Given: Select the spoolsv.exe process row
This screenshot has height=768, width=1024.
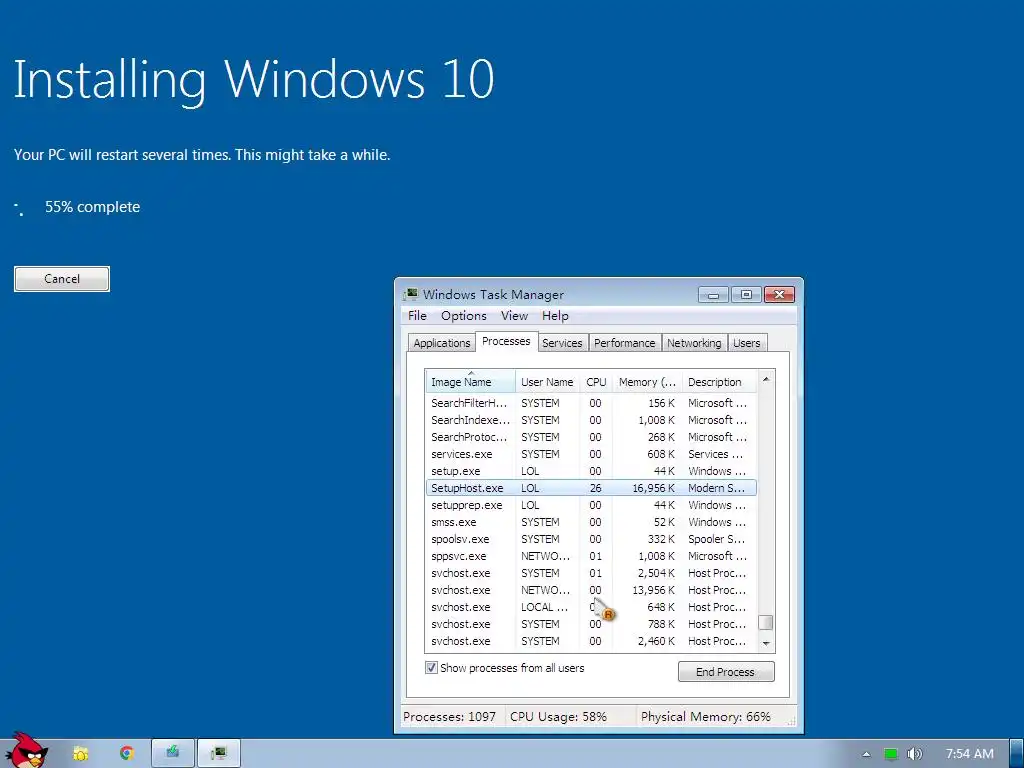Looking at the screenshot, I should pyautogui.click(x=591, y=539).
